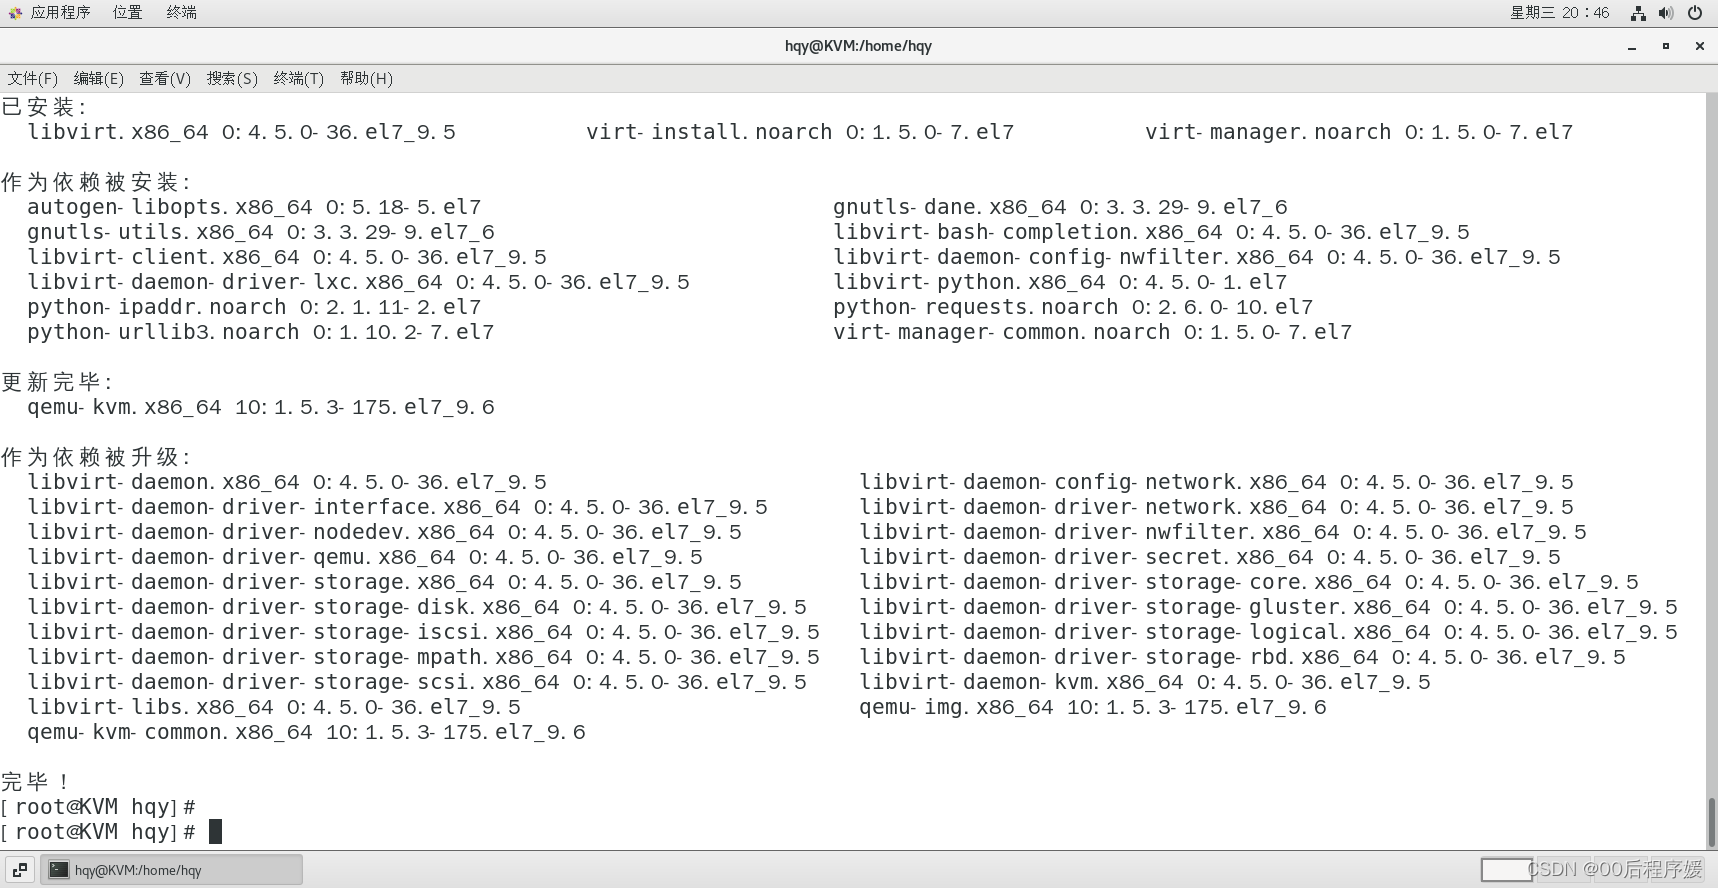Click the window title hqy@KVM:/home/hqy

click(858, 46)
